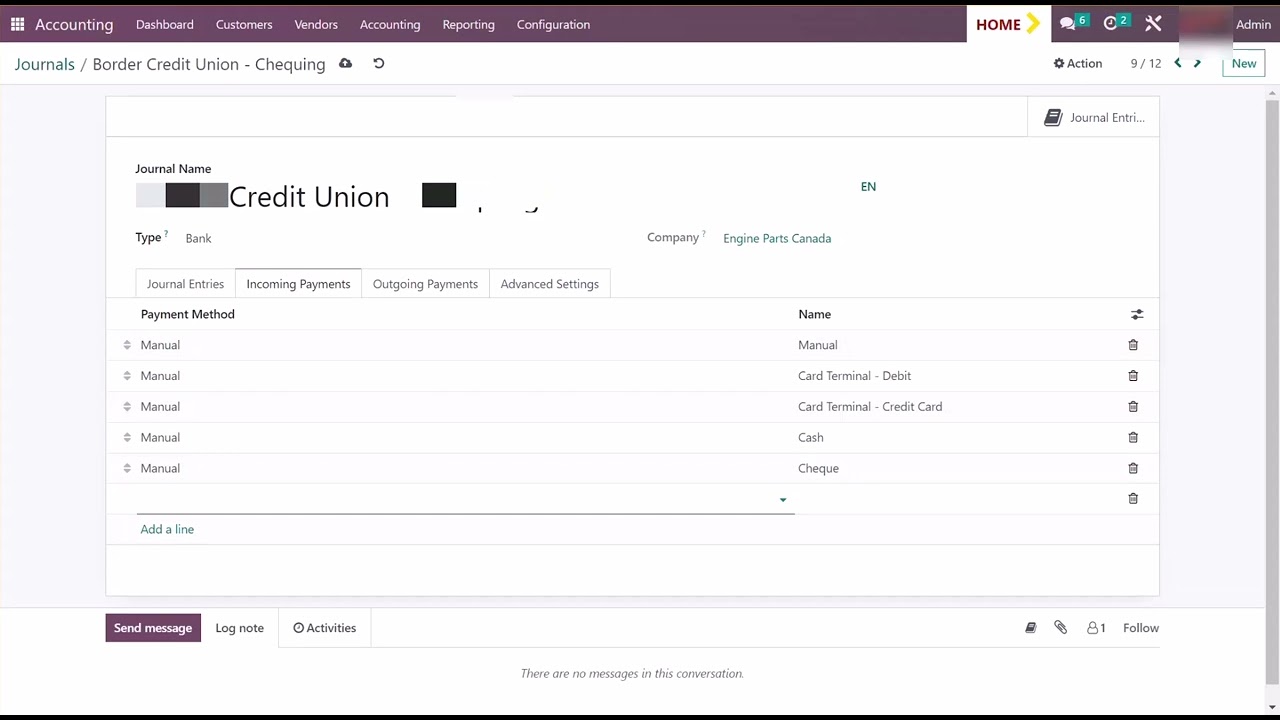Delete the Card Terminal - Debit row
Viewport: 1280px width, 720px height.
coord(1133,376)
